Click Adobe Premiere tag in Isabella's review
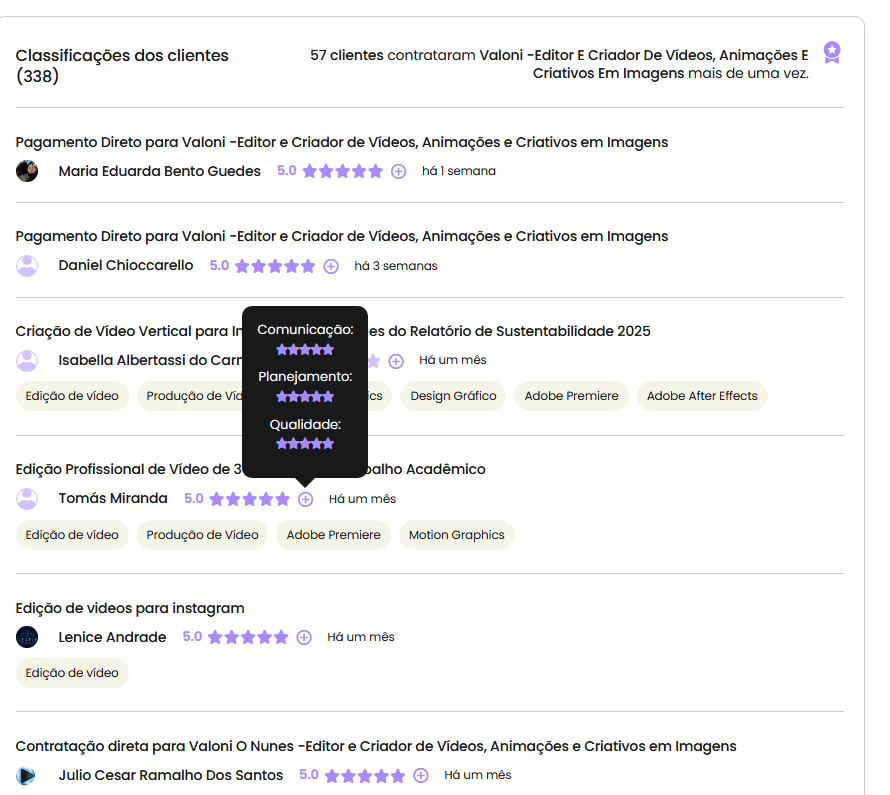The height and width of the screenshot is (795, 890). [571, 396]
